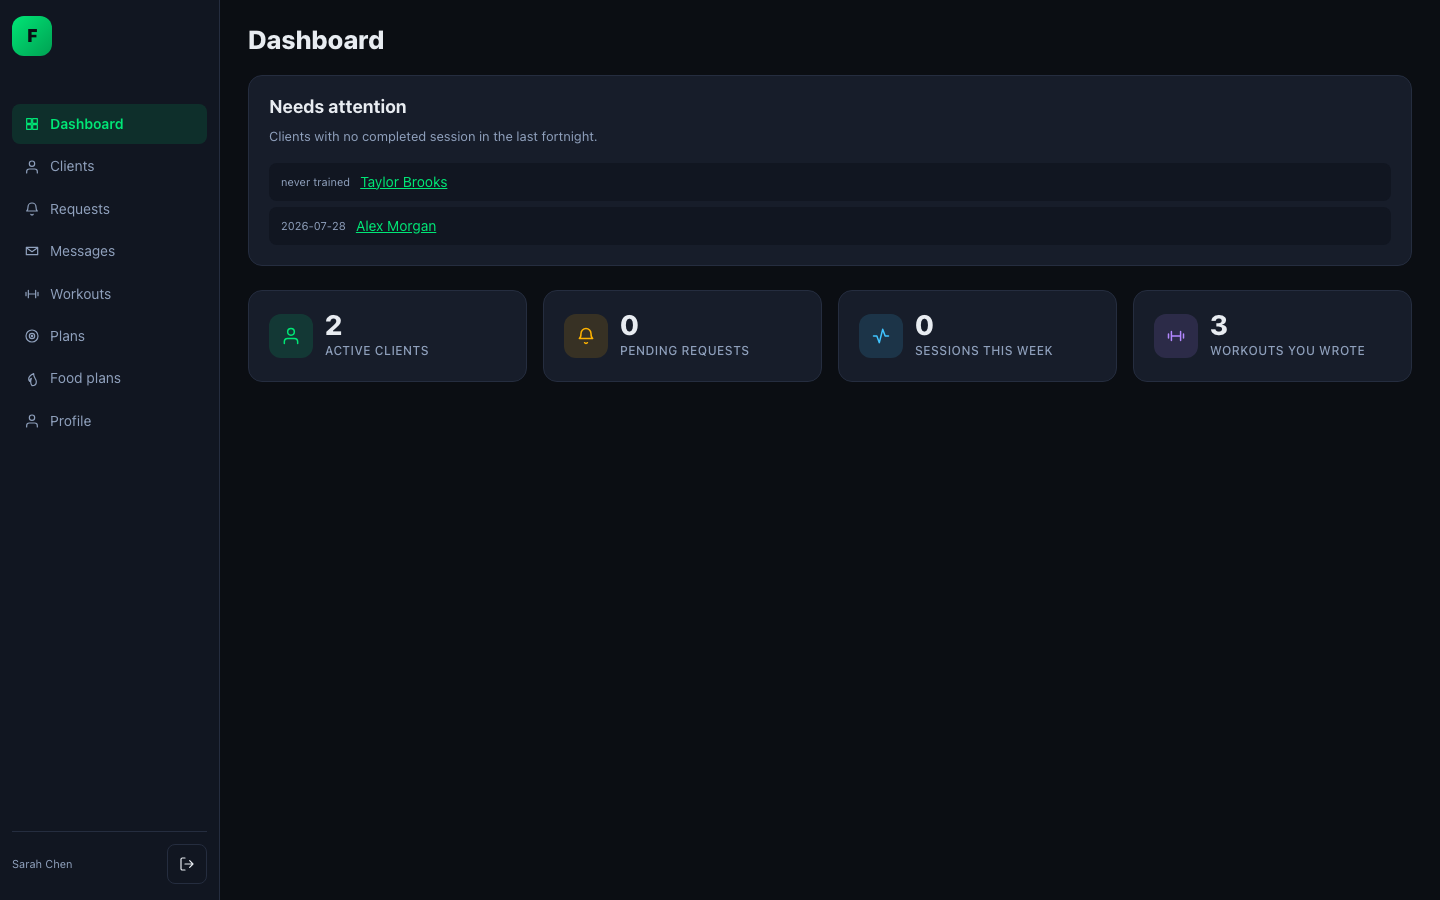Click the Profile person icon in sidebar
This screenshot has height=900, width=1440.
tap(32, 421)
